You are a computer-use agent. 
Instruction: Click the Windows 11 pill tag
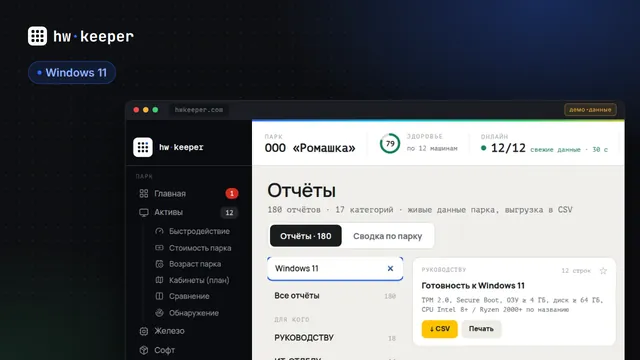click(x=72, y=73)
